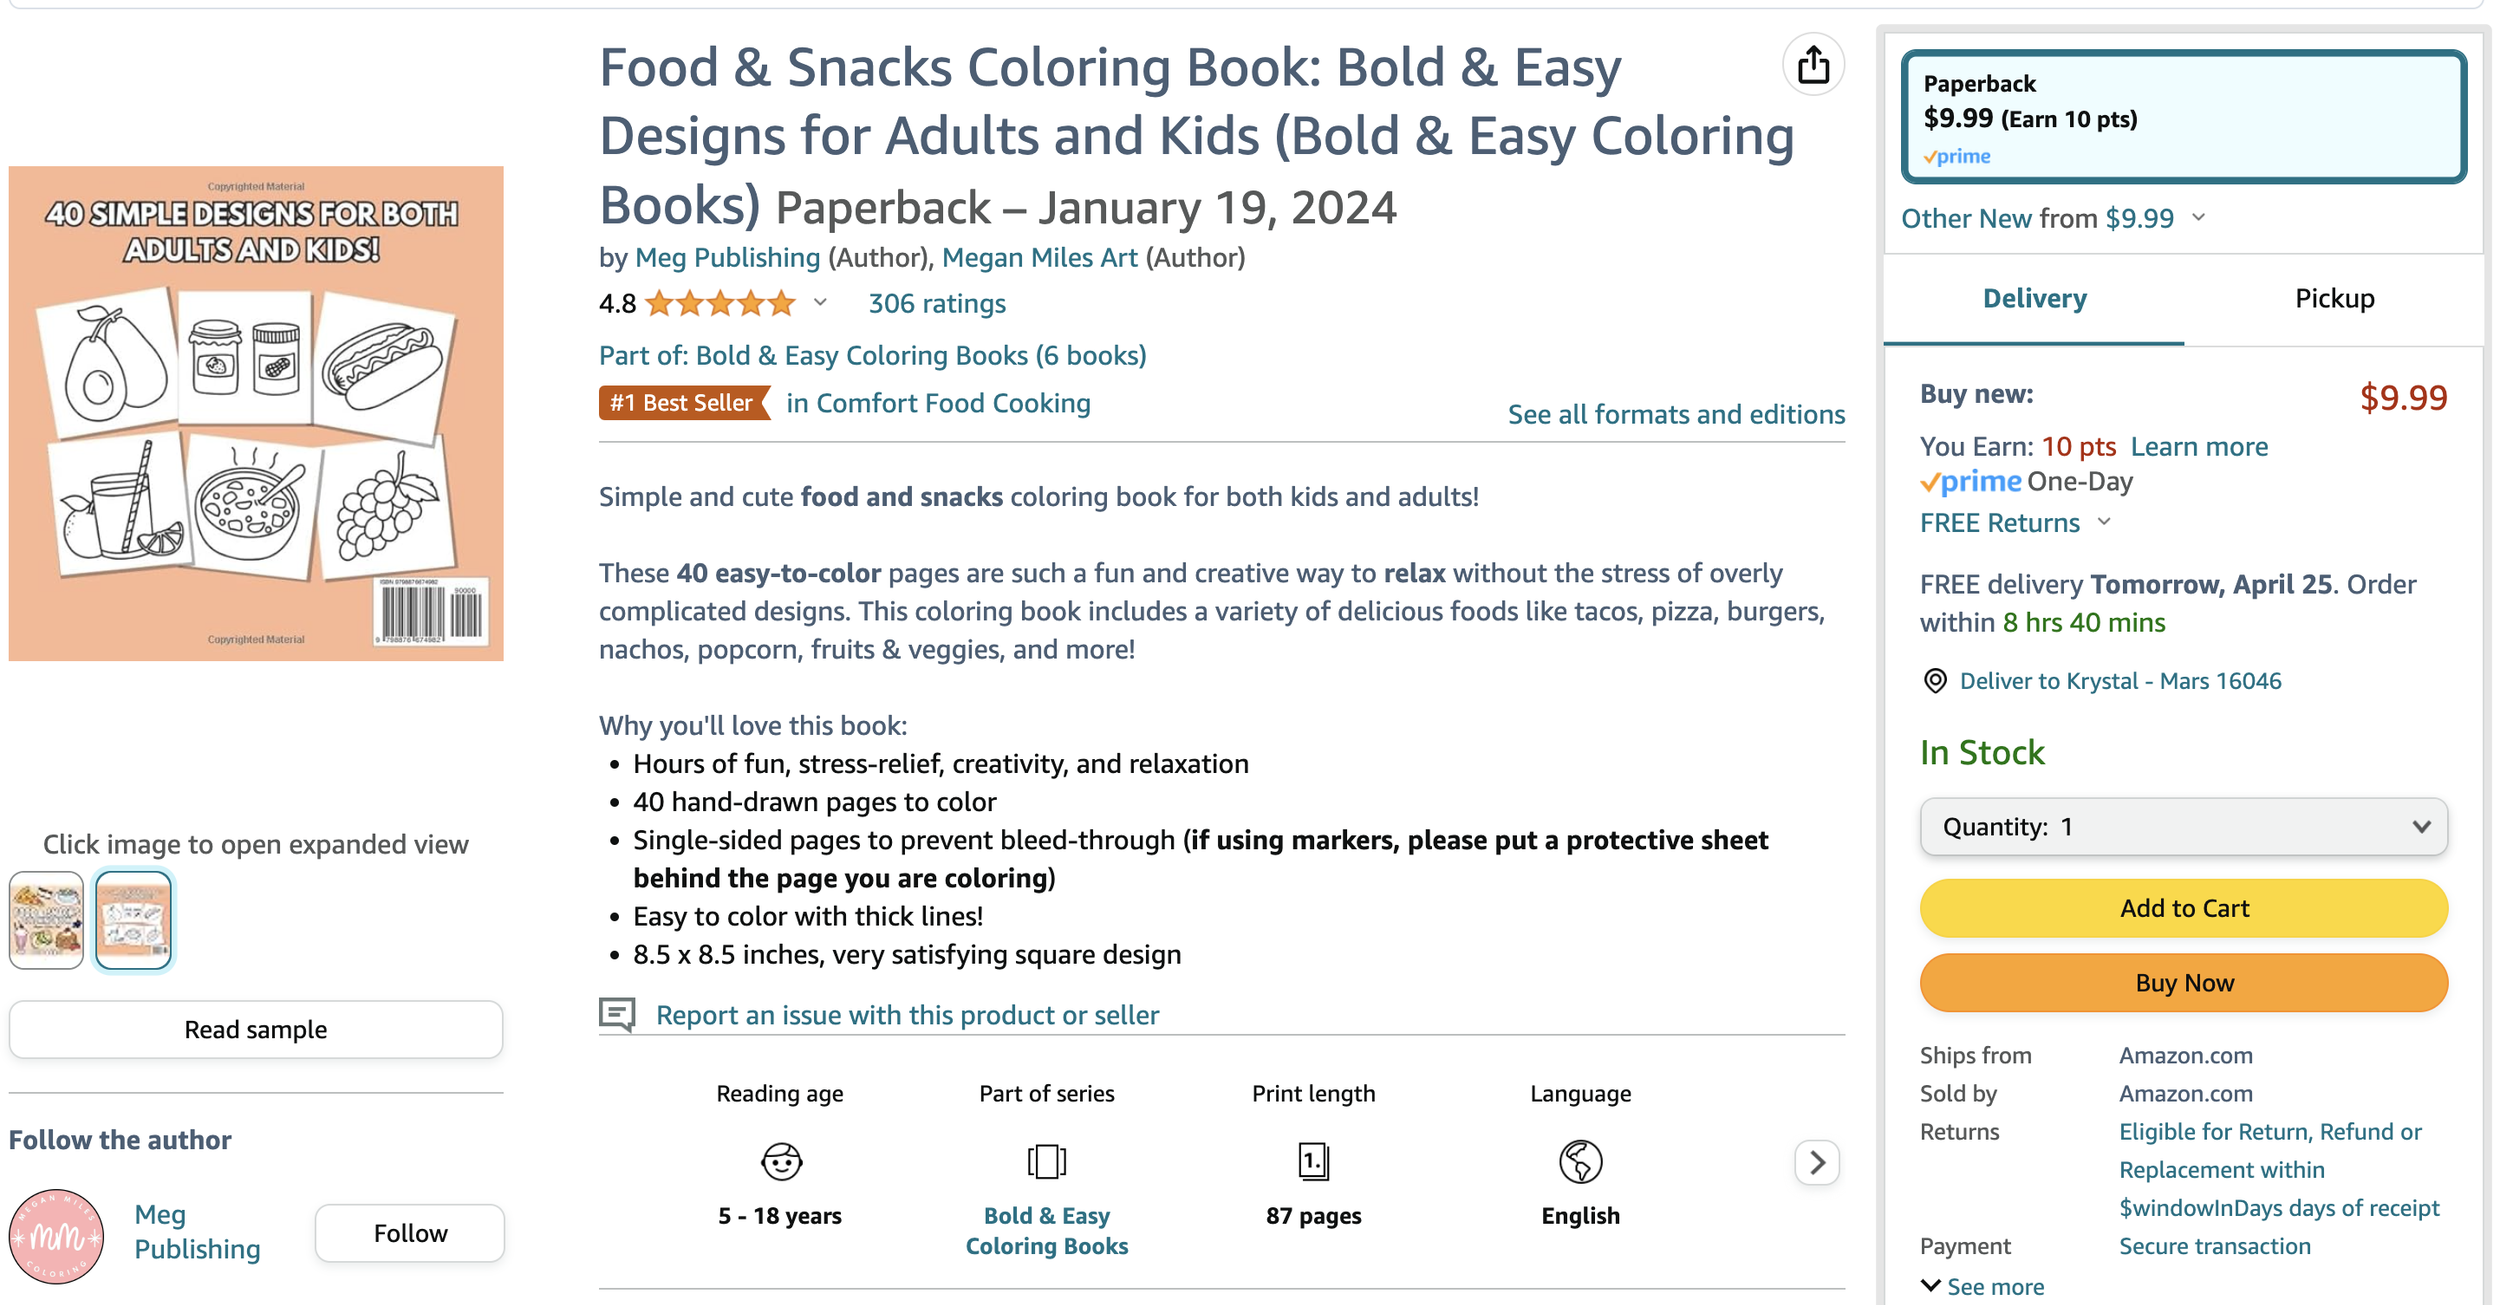Expand the star rating breakdown chevron

coord(820,303)
